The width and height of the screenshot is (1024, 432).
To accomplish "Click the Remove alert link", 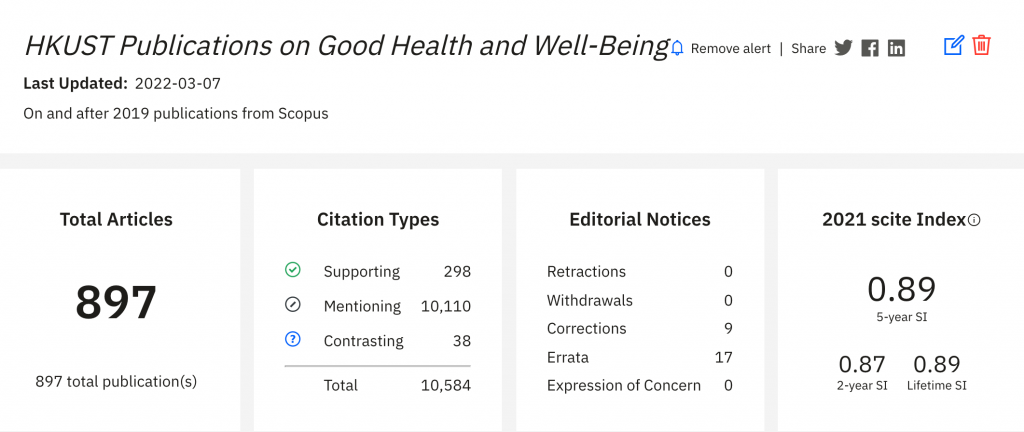I will (730, 48).
